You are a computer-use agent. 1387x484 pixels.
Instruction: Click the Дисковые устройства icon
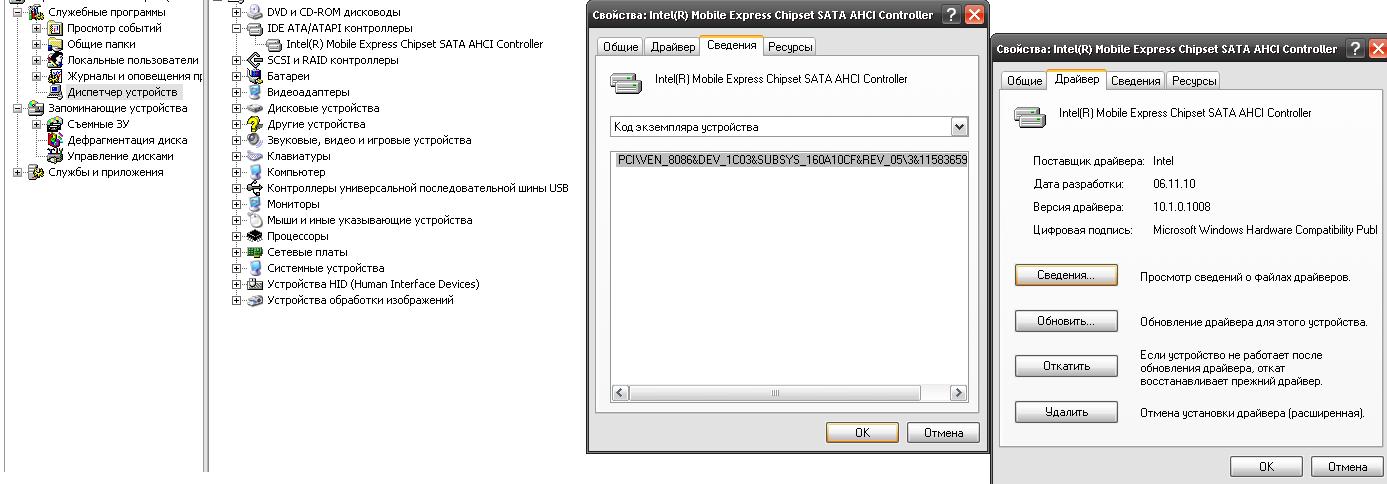pyautogui.click(x=255, y=108)
